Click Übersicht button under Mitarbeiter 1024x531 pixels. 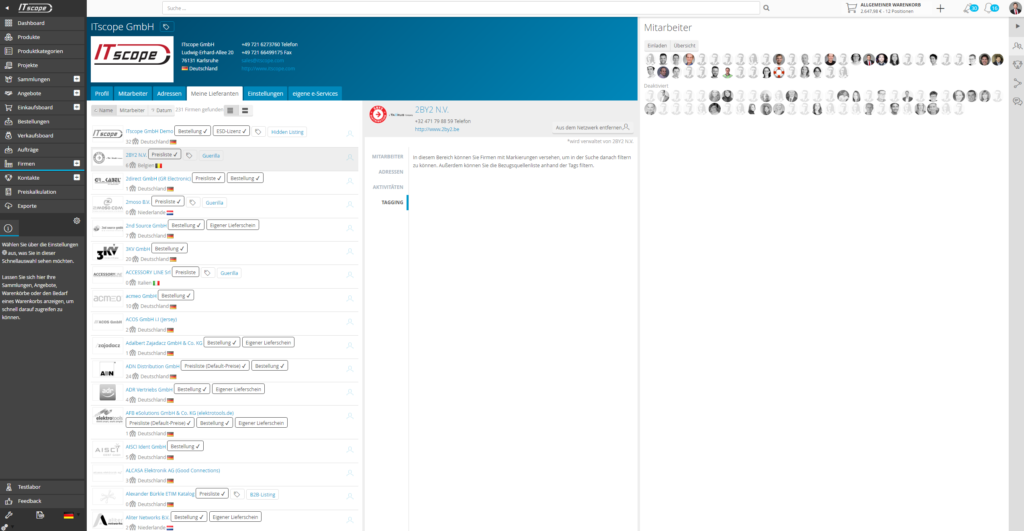tap(684, 46)
